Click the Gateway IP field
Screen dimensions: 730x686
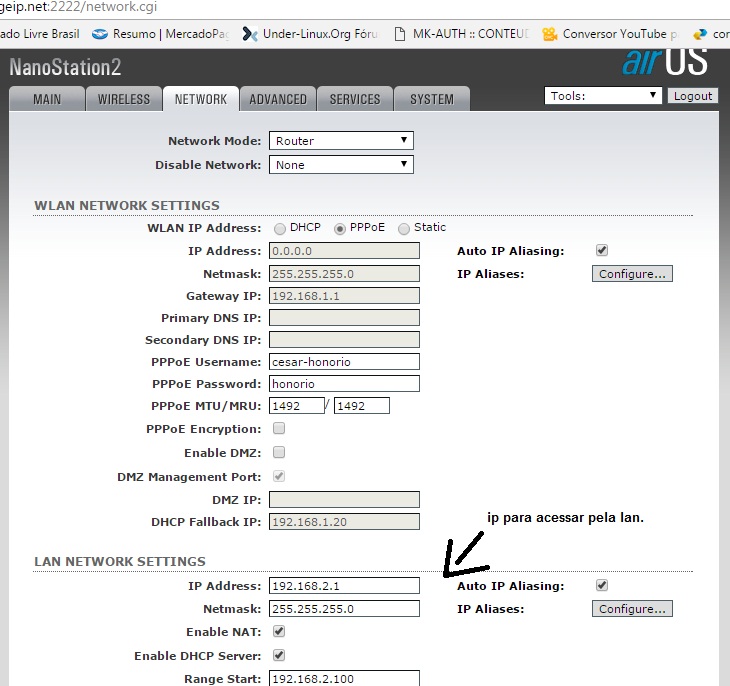pyautogui.click(x=344, y=296)
